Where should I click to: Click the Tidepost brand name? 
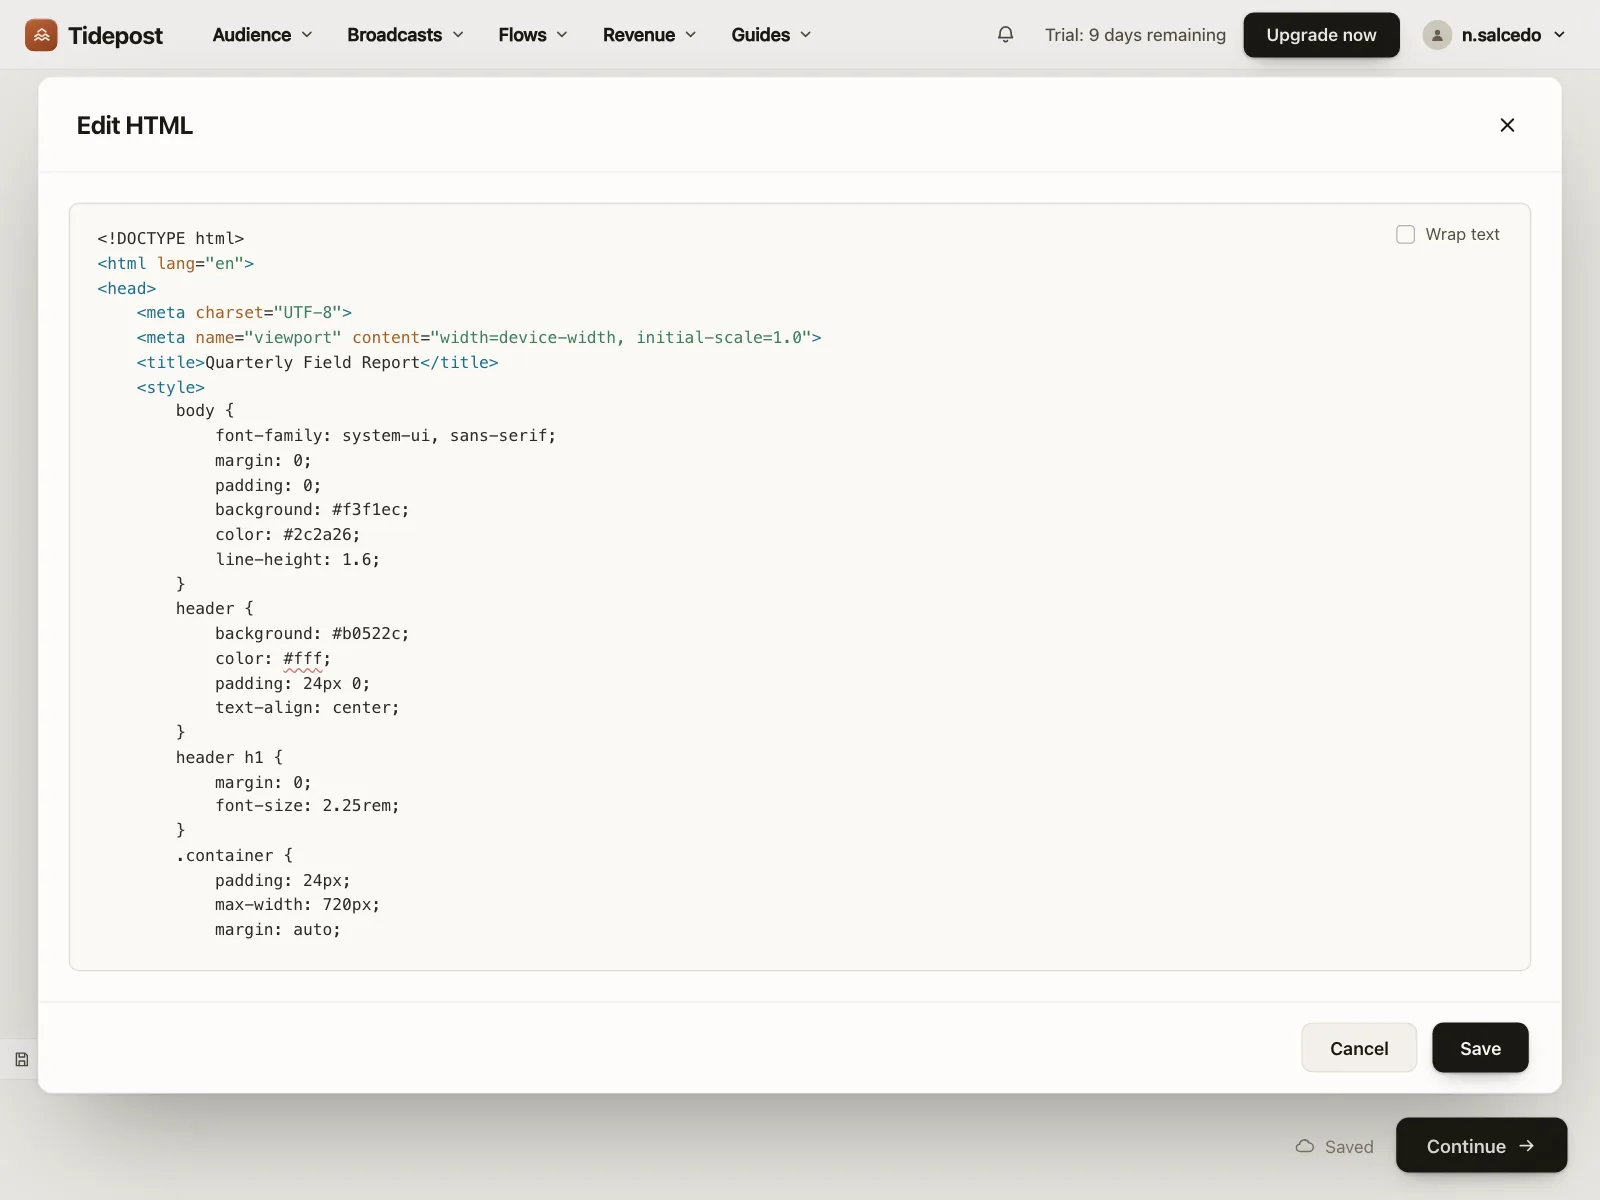coord(115,35)
